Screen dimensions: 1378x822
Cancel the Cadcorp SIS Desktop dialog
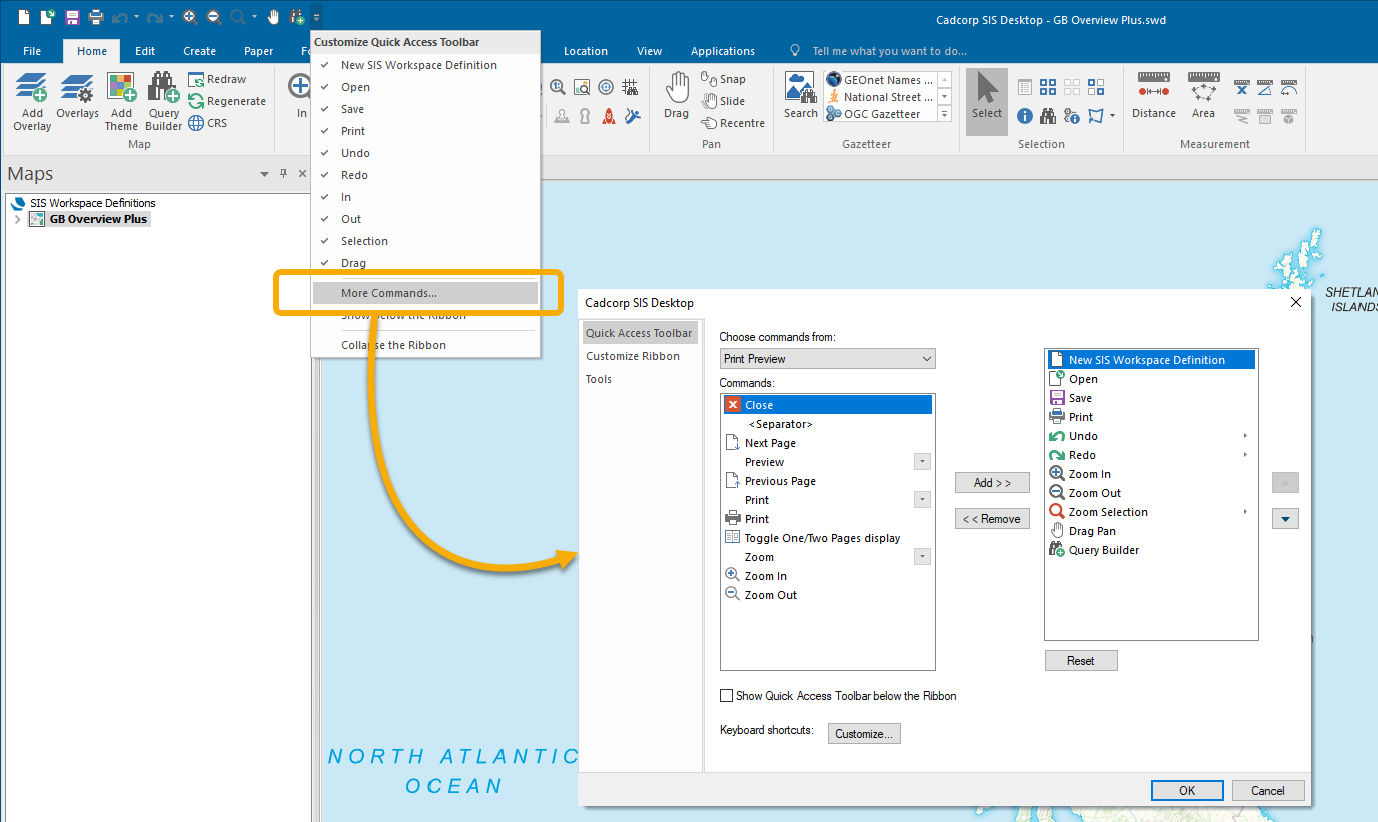(x=1268, y=790)
